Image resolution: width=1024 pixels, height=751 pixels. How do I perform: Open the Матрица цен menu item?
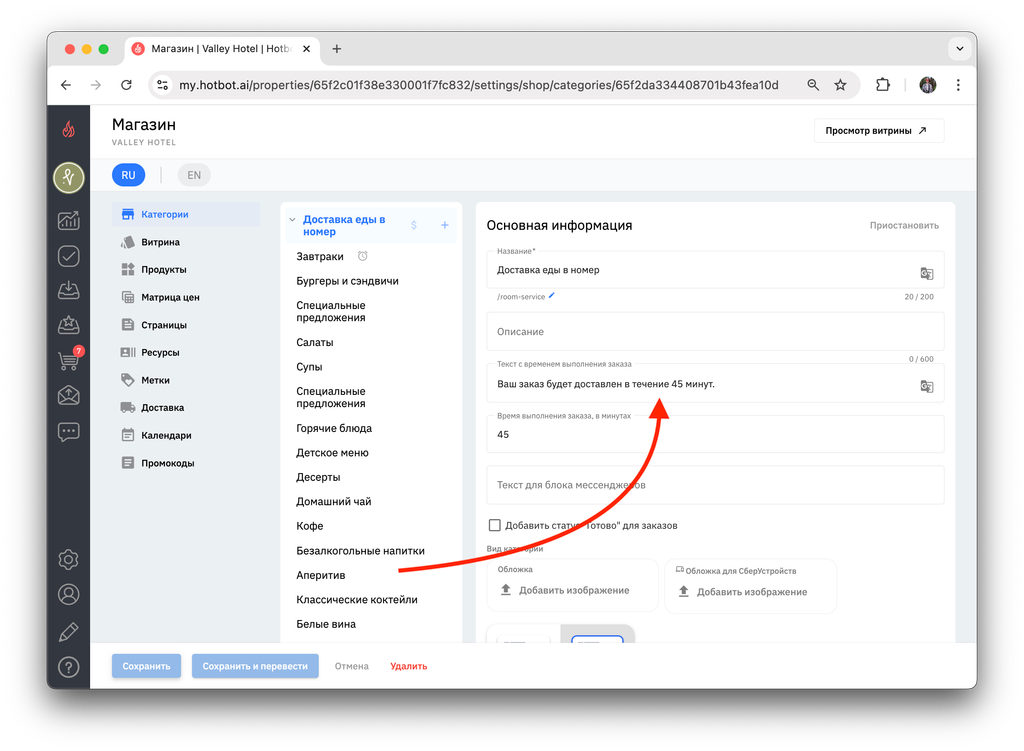point(186,297)
